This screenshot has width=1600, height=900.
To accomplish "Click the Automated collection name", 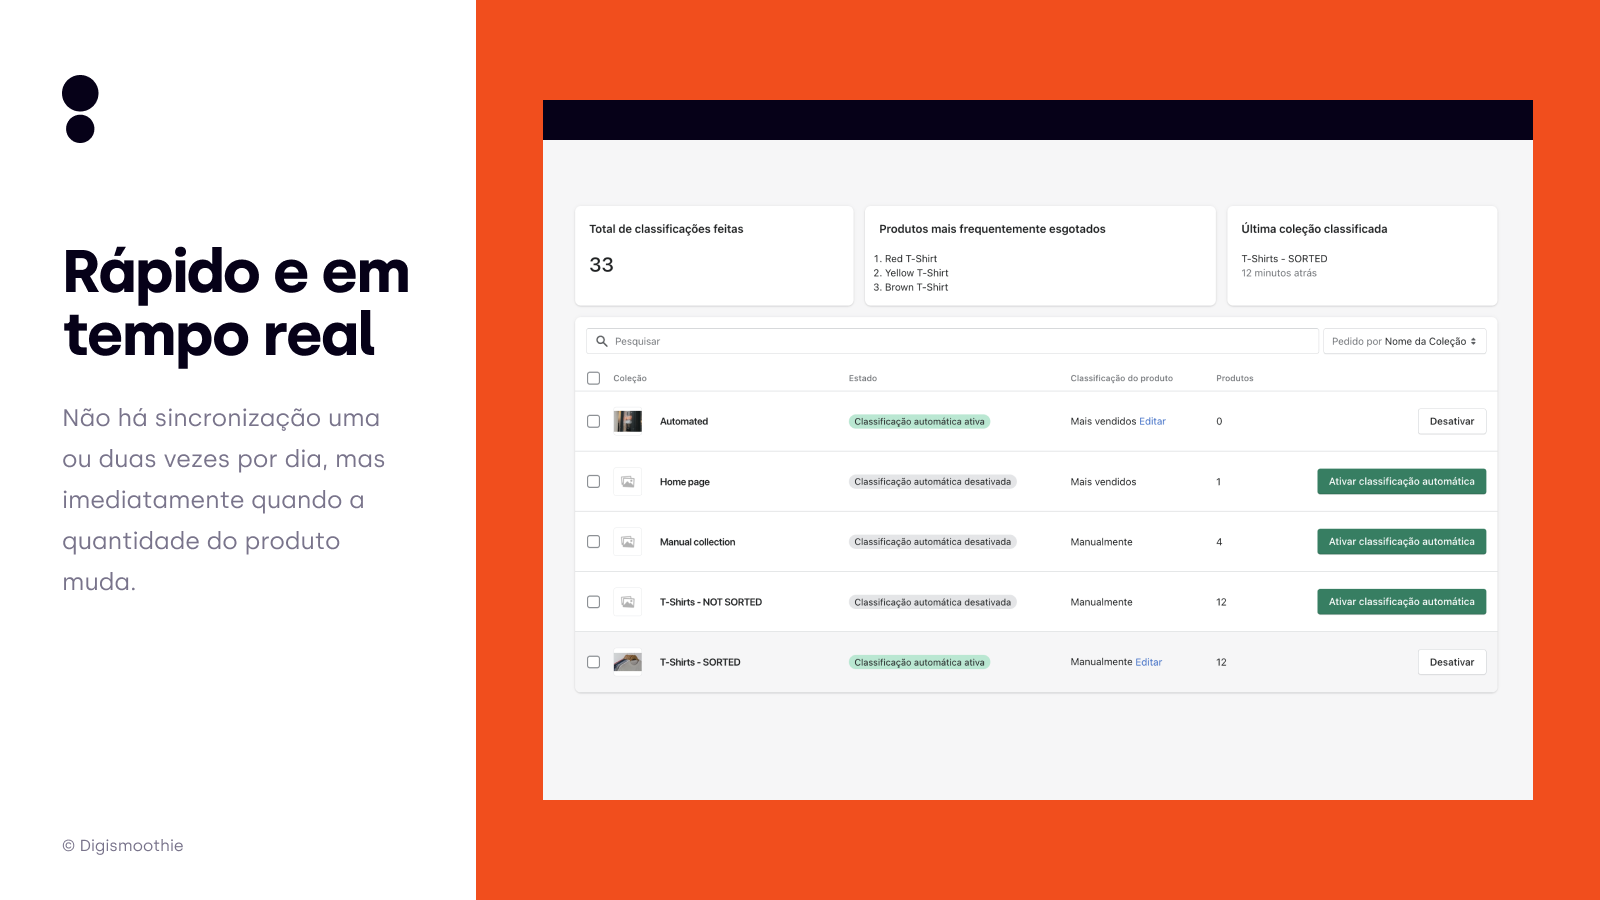I will (684, 421).
